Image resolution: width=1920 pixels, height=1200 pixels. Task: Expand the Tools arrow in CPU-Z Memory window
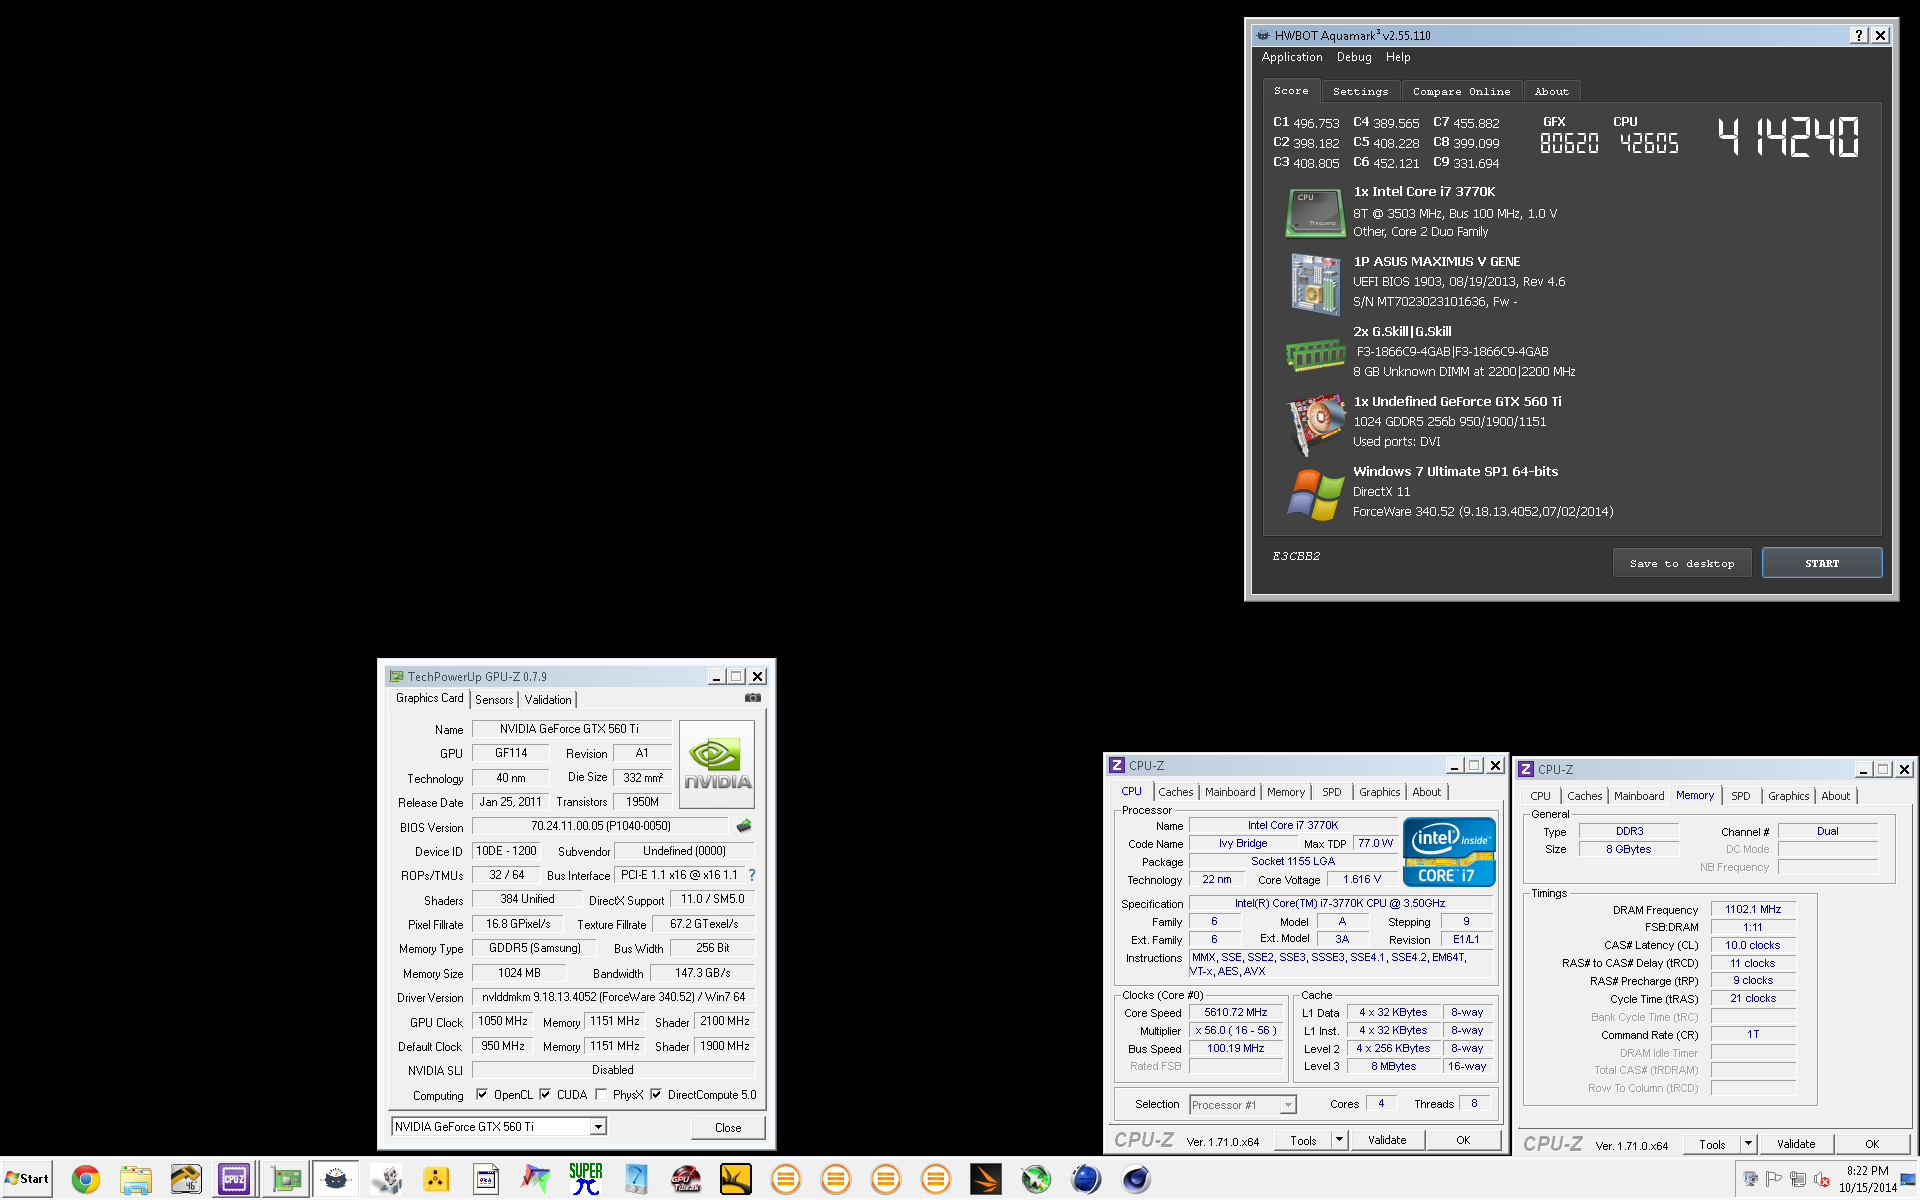(x=1749, y=1144)
